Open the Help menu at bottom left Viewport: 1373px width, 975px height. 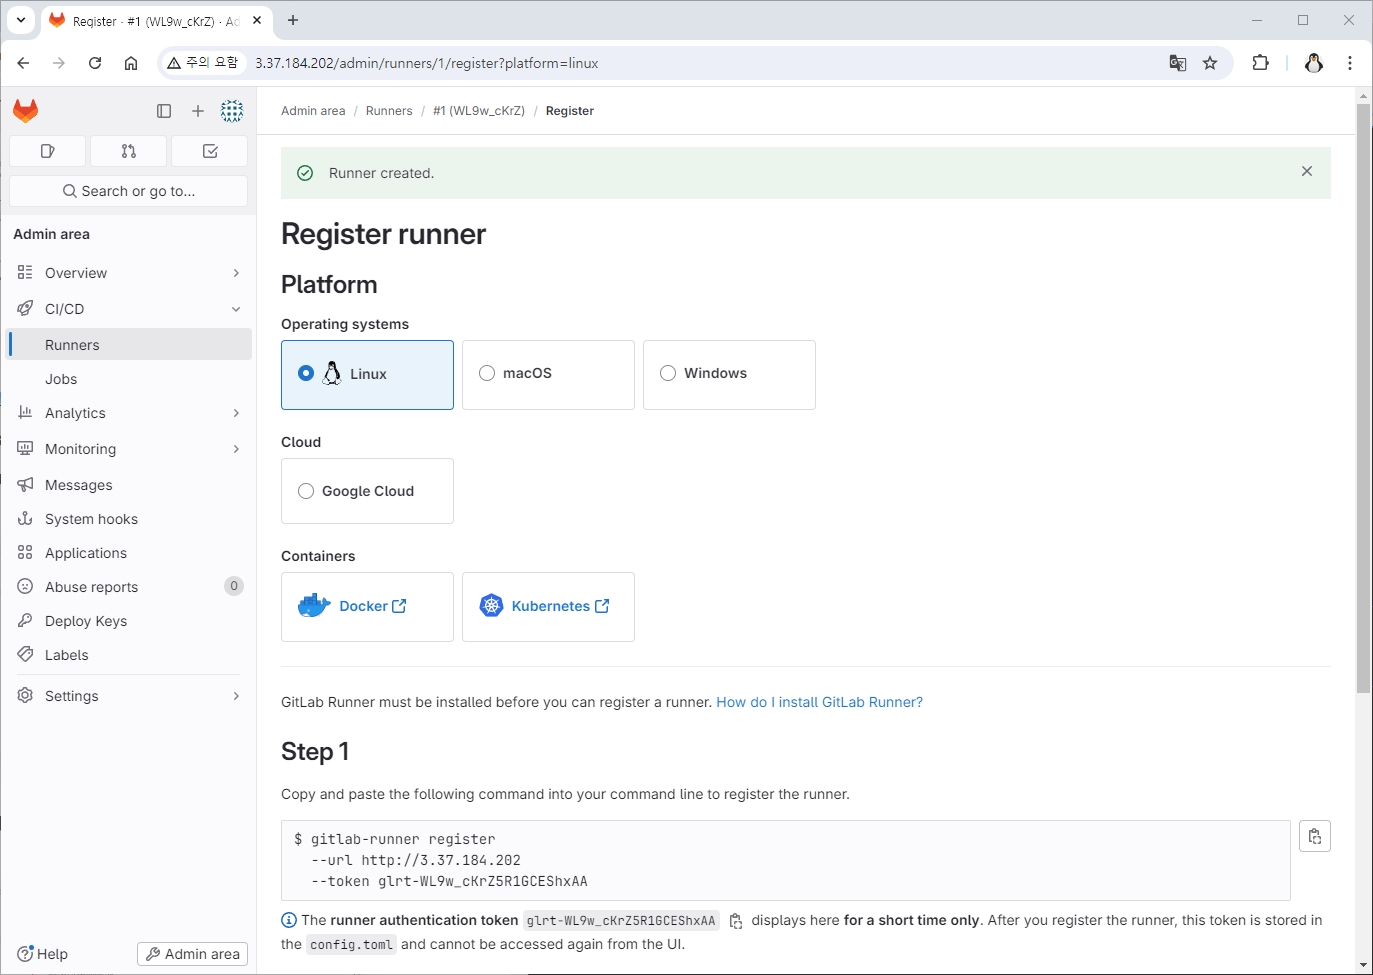tap(42, 954)
